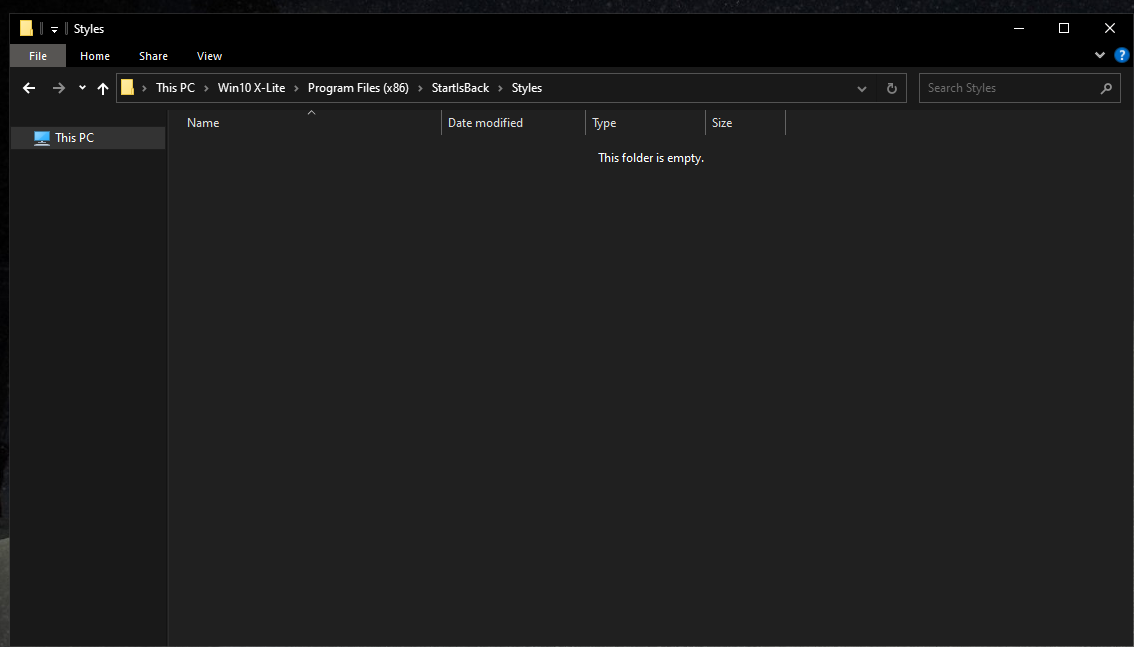Open the Share ribbon tab
The image size is (1134, 647).
[153, 56]
